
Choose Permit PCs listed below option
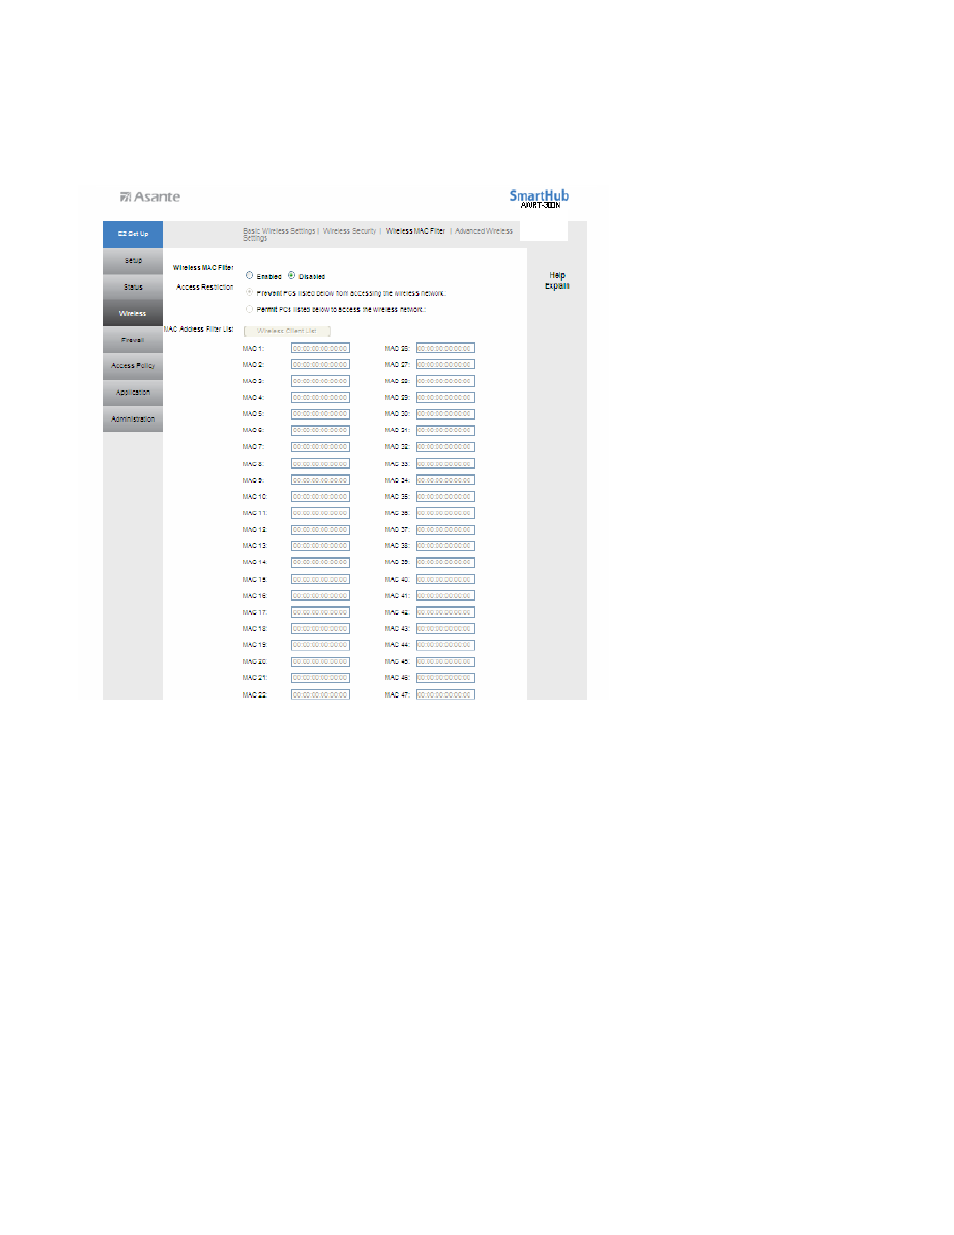coord(250,309)
